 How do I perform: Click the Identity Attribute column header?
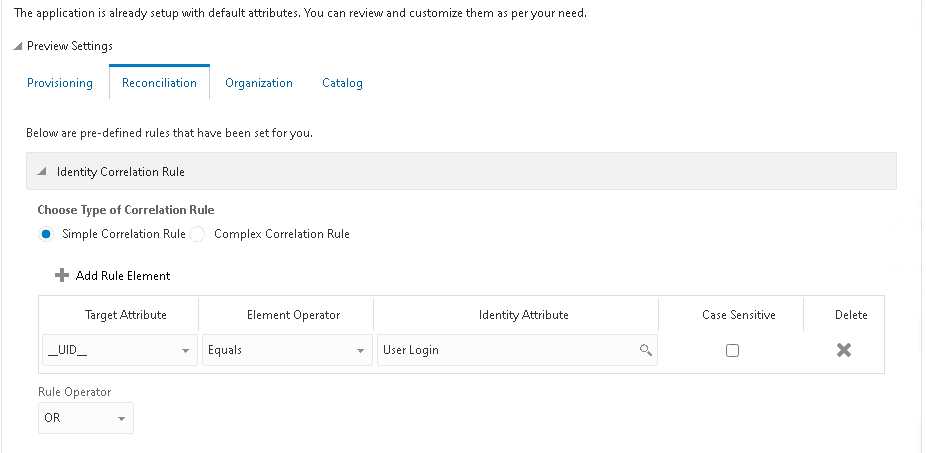[523, 315]
